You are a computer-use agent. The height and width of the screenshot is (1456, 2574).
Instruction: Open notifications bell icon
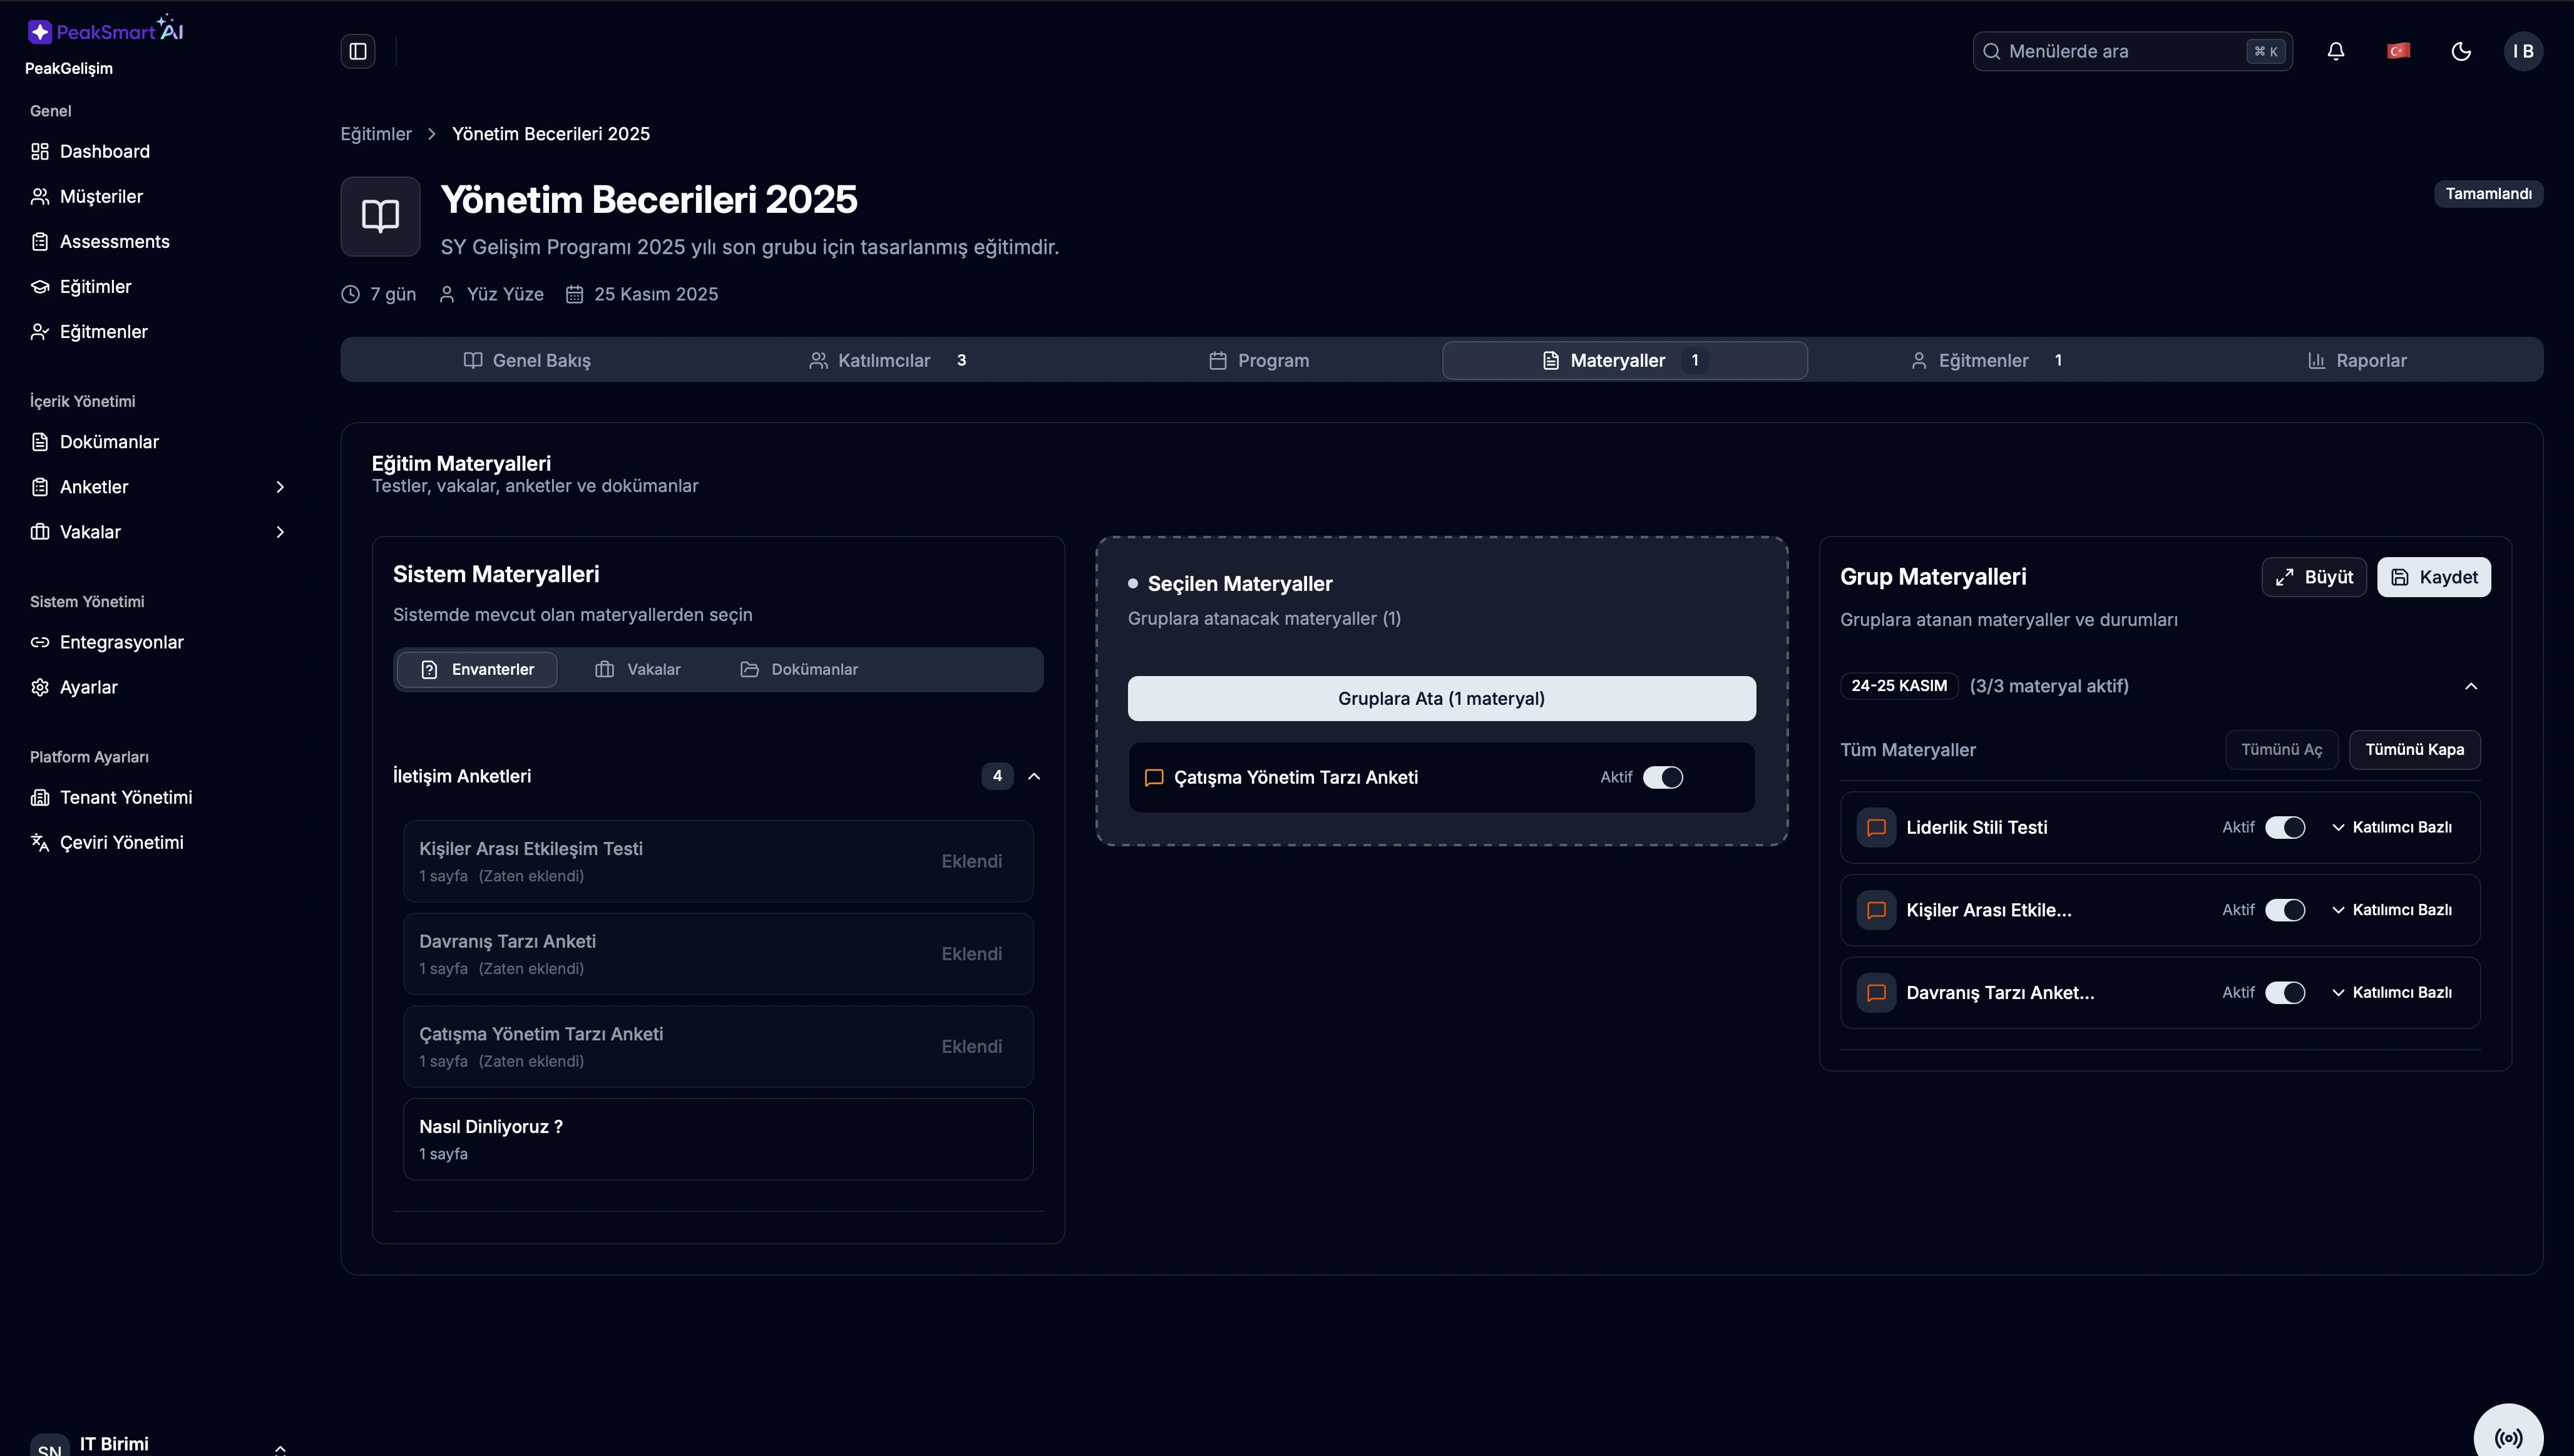[x=2336, y=51]
